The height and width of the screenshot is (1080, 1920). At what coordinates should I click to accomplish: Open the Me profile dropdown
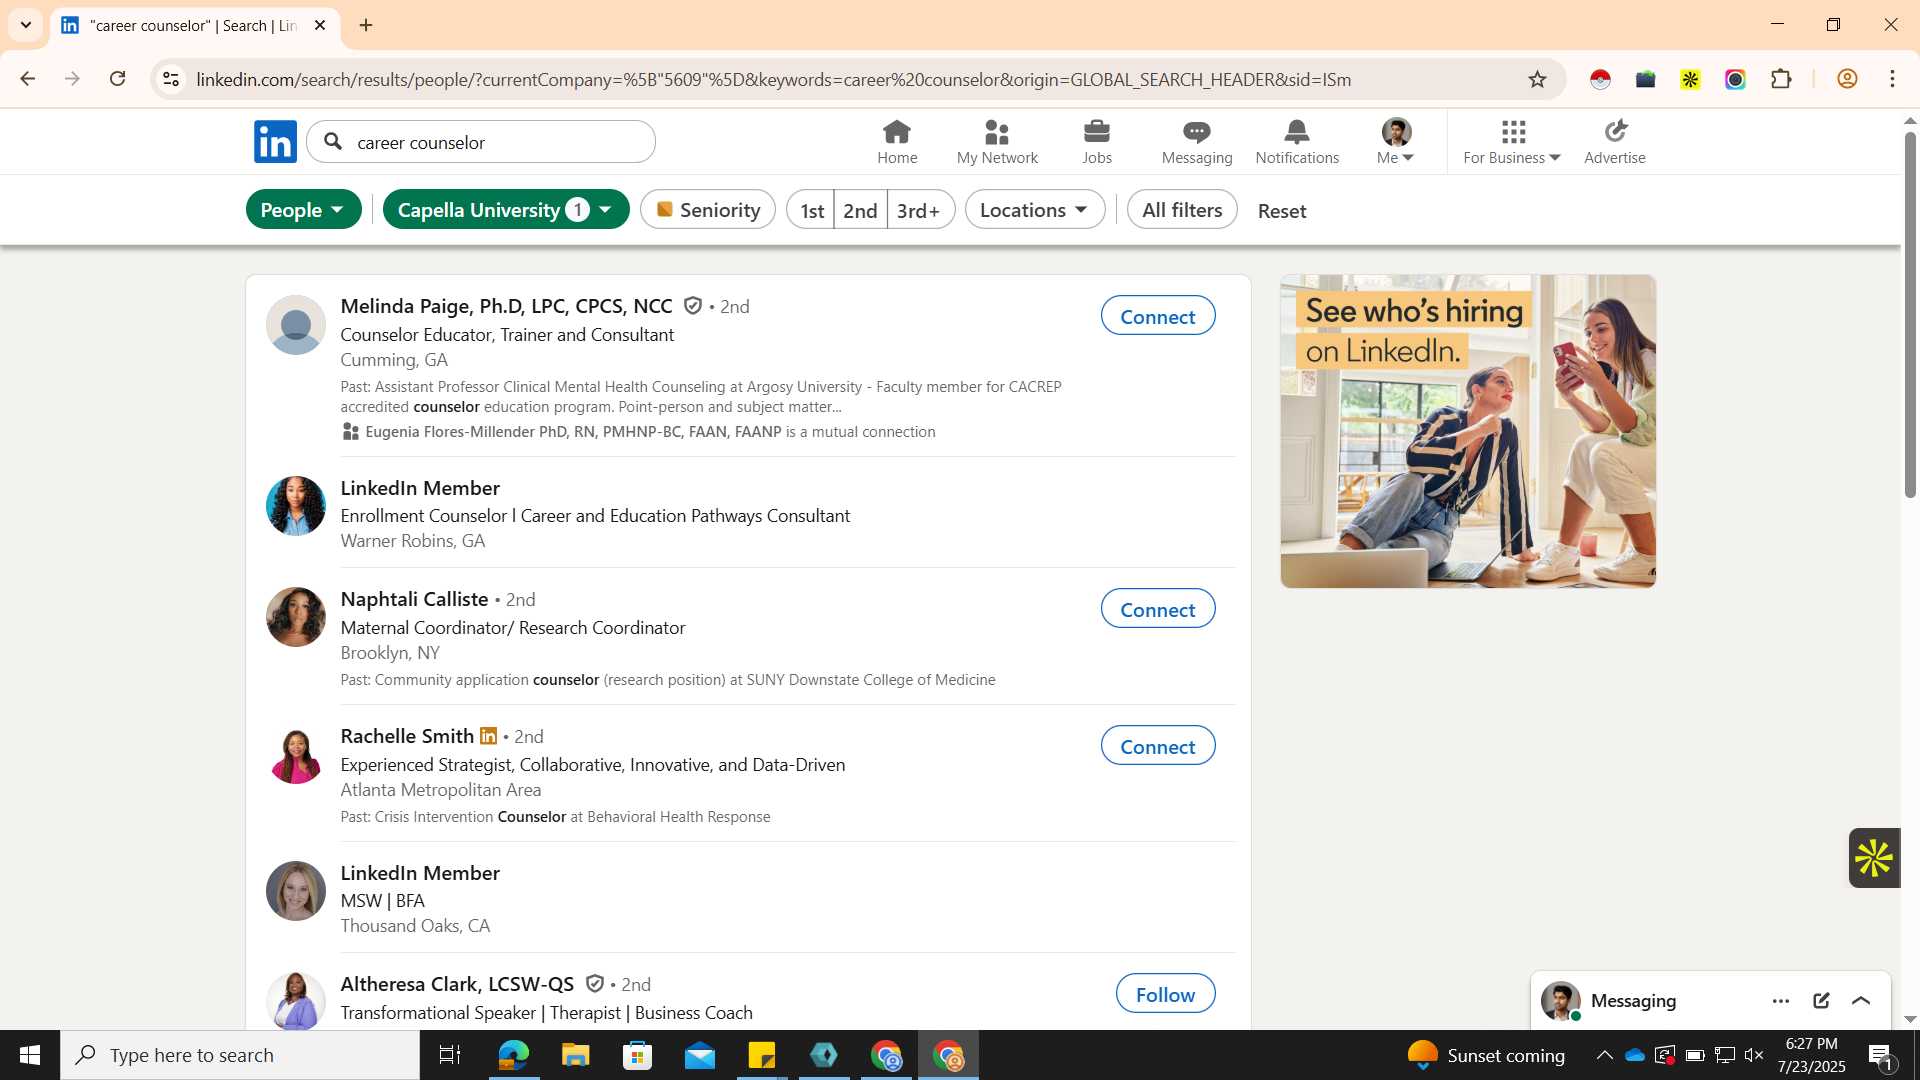click(x=1396, y=142)
